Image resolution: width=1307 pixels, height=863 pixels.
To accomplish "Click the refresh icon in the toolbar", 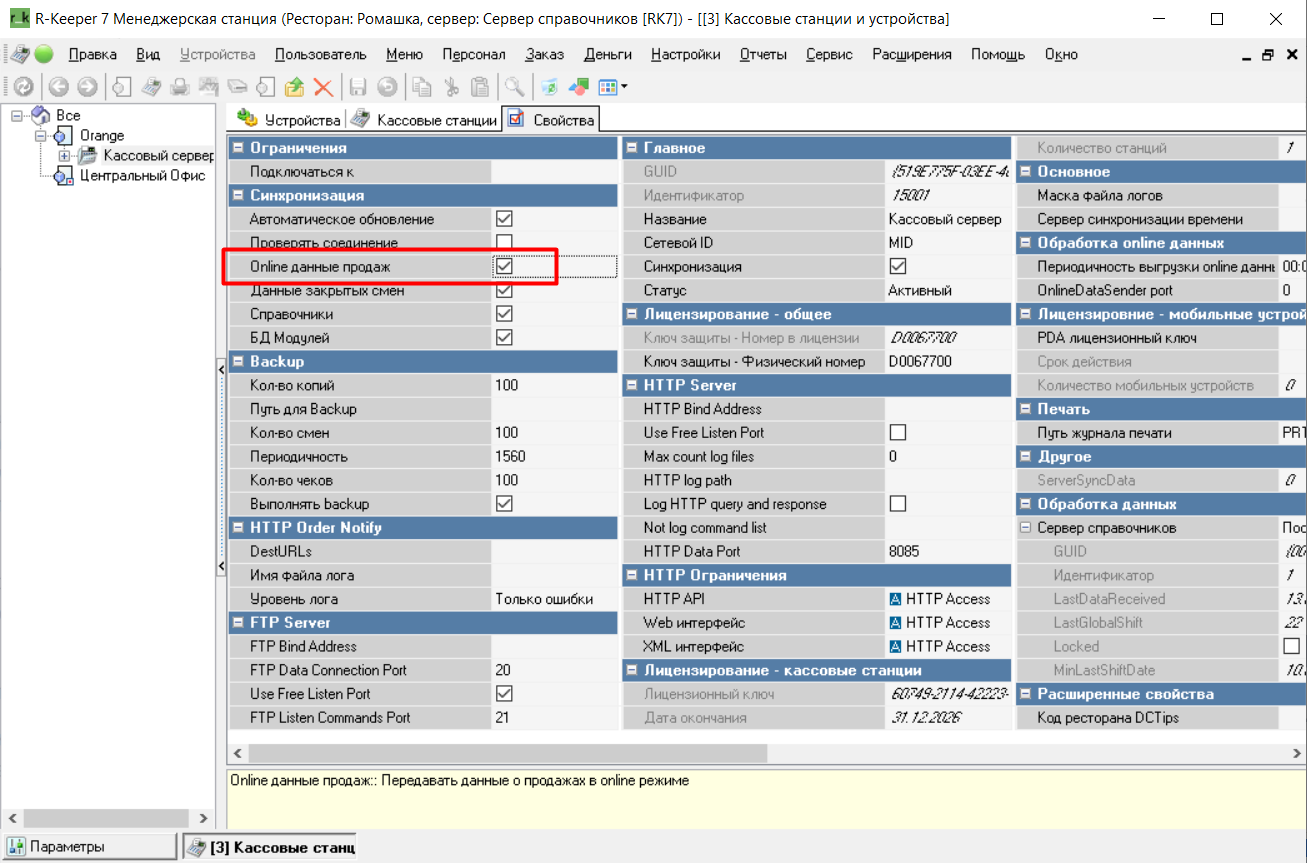I will (x=22, y=87).
